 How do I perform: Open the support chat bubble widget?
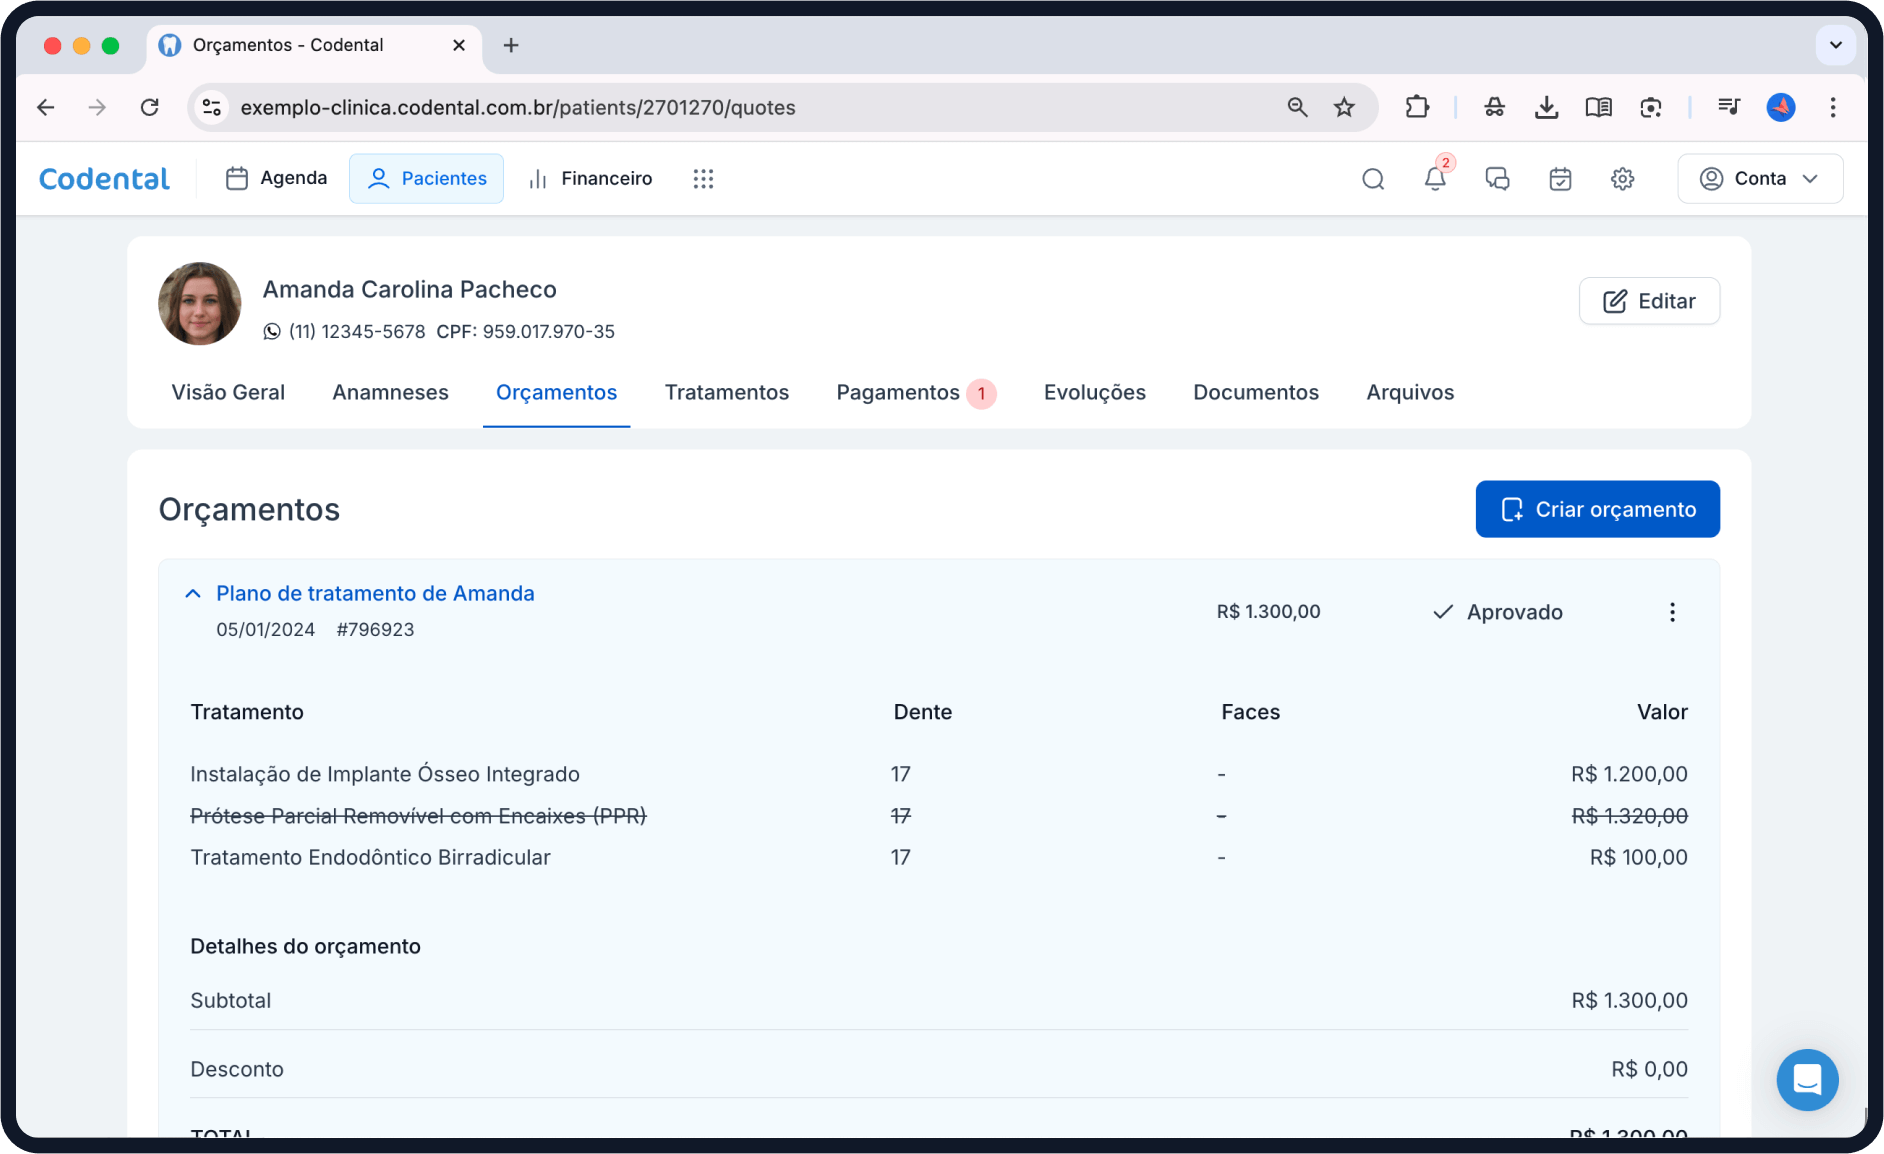pos(1807,1080)
